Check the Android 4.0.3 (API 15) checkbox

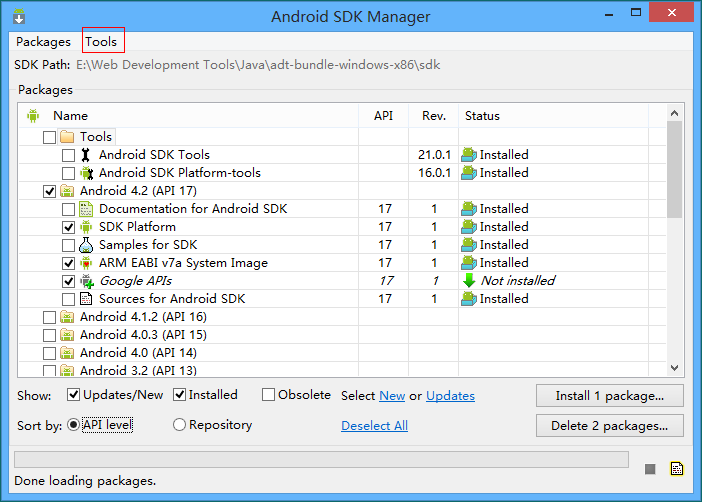click(49, 335)
